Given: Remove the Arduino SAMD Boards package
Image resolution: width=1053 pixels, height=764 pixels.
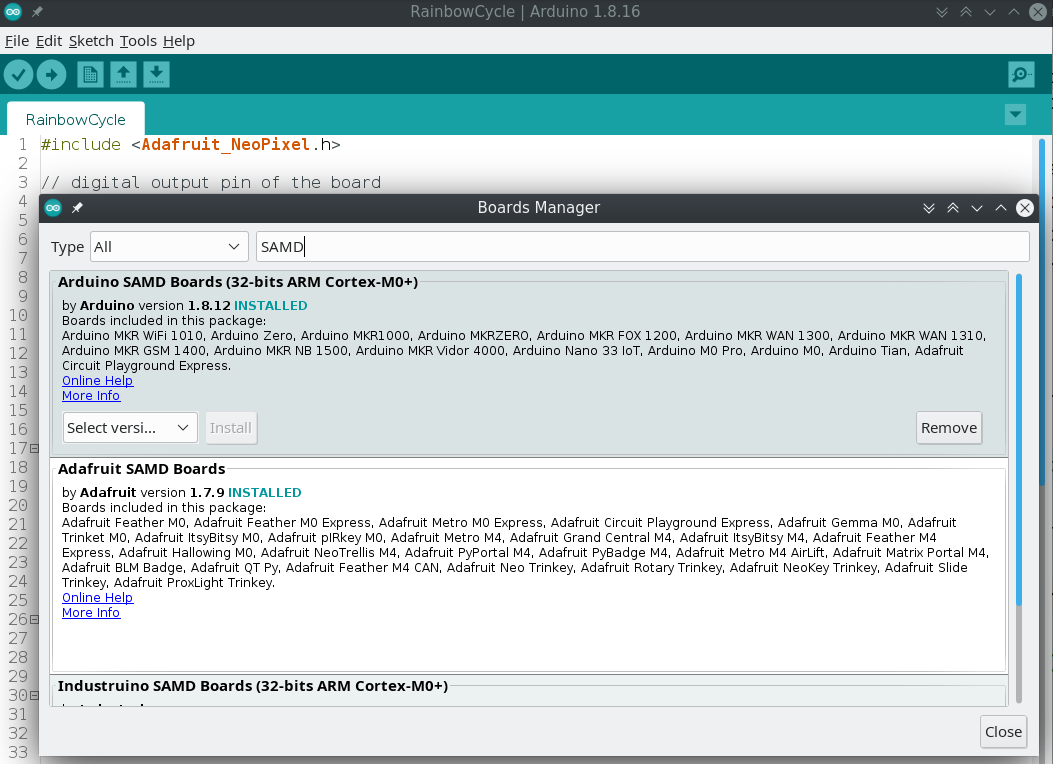Looking at the screenshot, I should tap(948, 427).
